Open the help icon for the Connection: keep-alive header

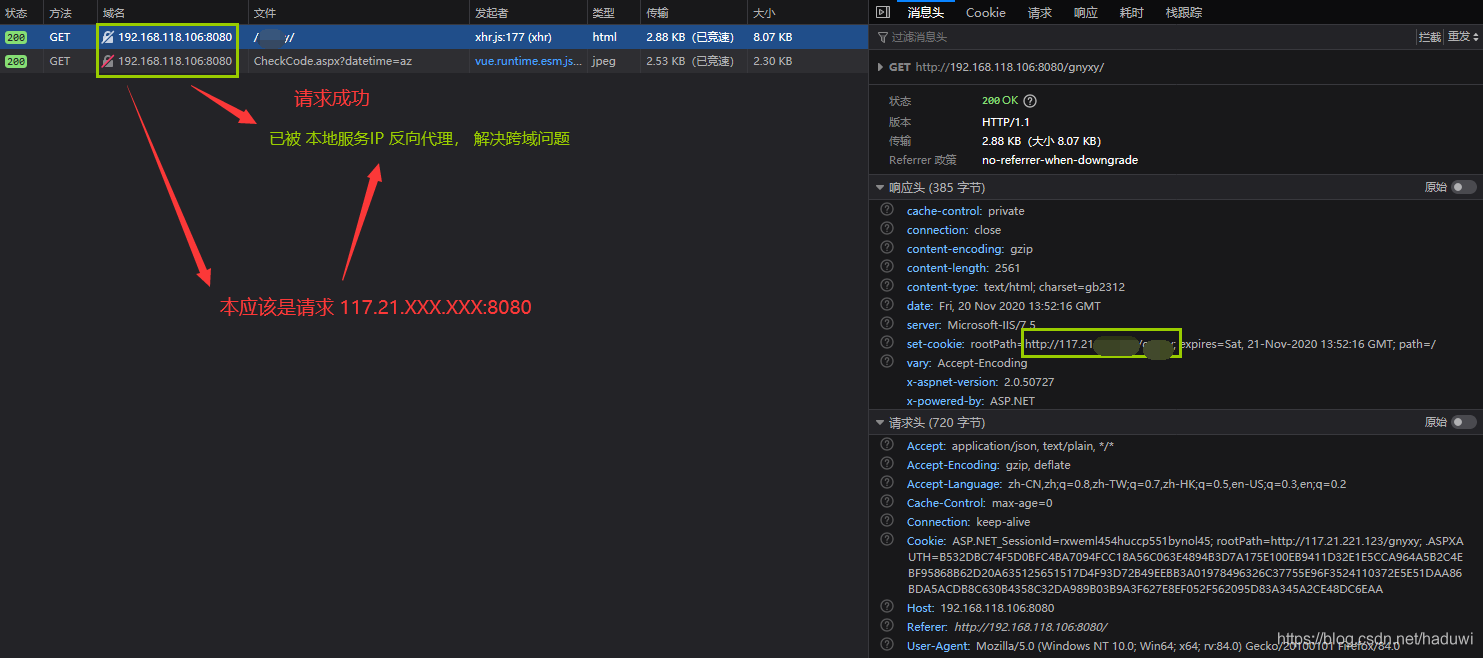click(886, 521)
